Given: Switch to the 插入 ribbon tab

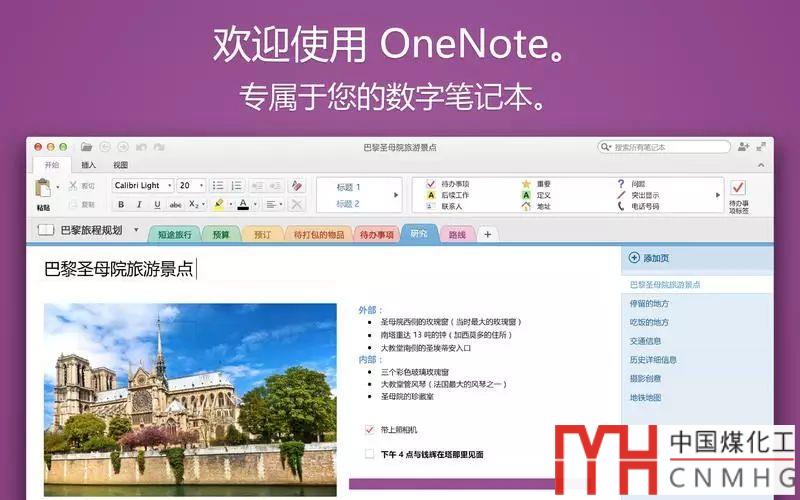Looking at the screenshot, I should (x=88, y=165).
